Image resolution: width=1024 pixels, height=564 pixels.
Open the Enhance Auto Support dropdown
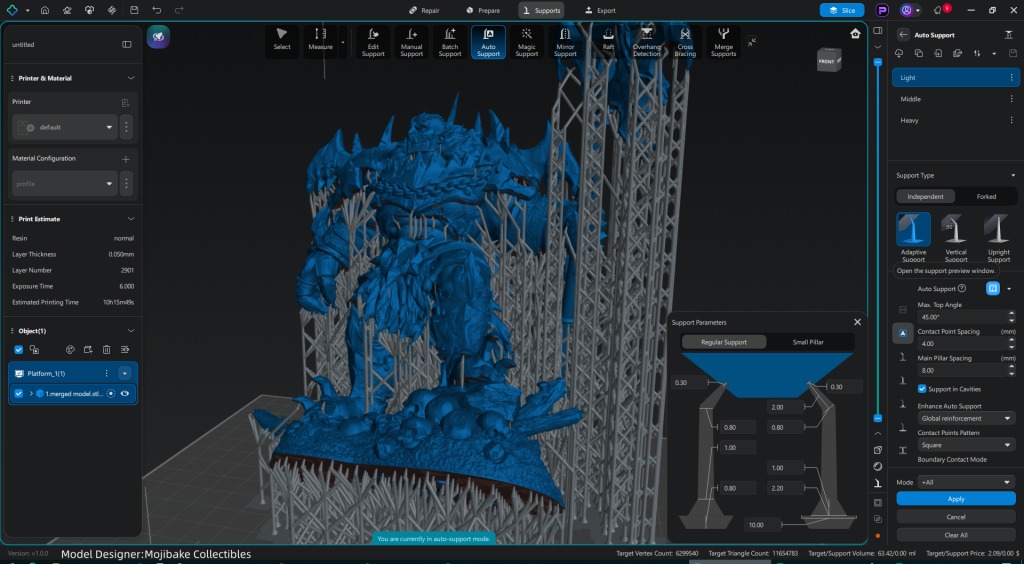click(x=965, y=418)
